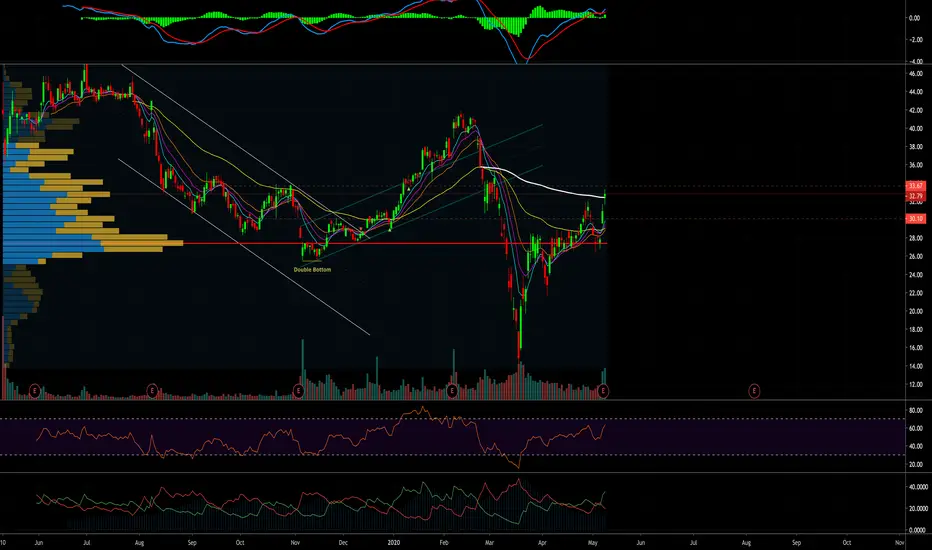Click the Feb label on time axis
The image size is (932, 550).
coord(444,542)
